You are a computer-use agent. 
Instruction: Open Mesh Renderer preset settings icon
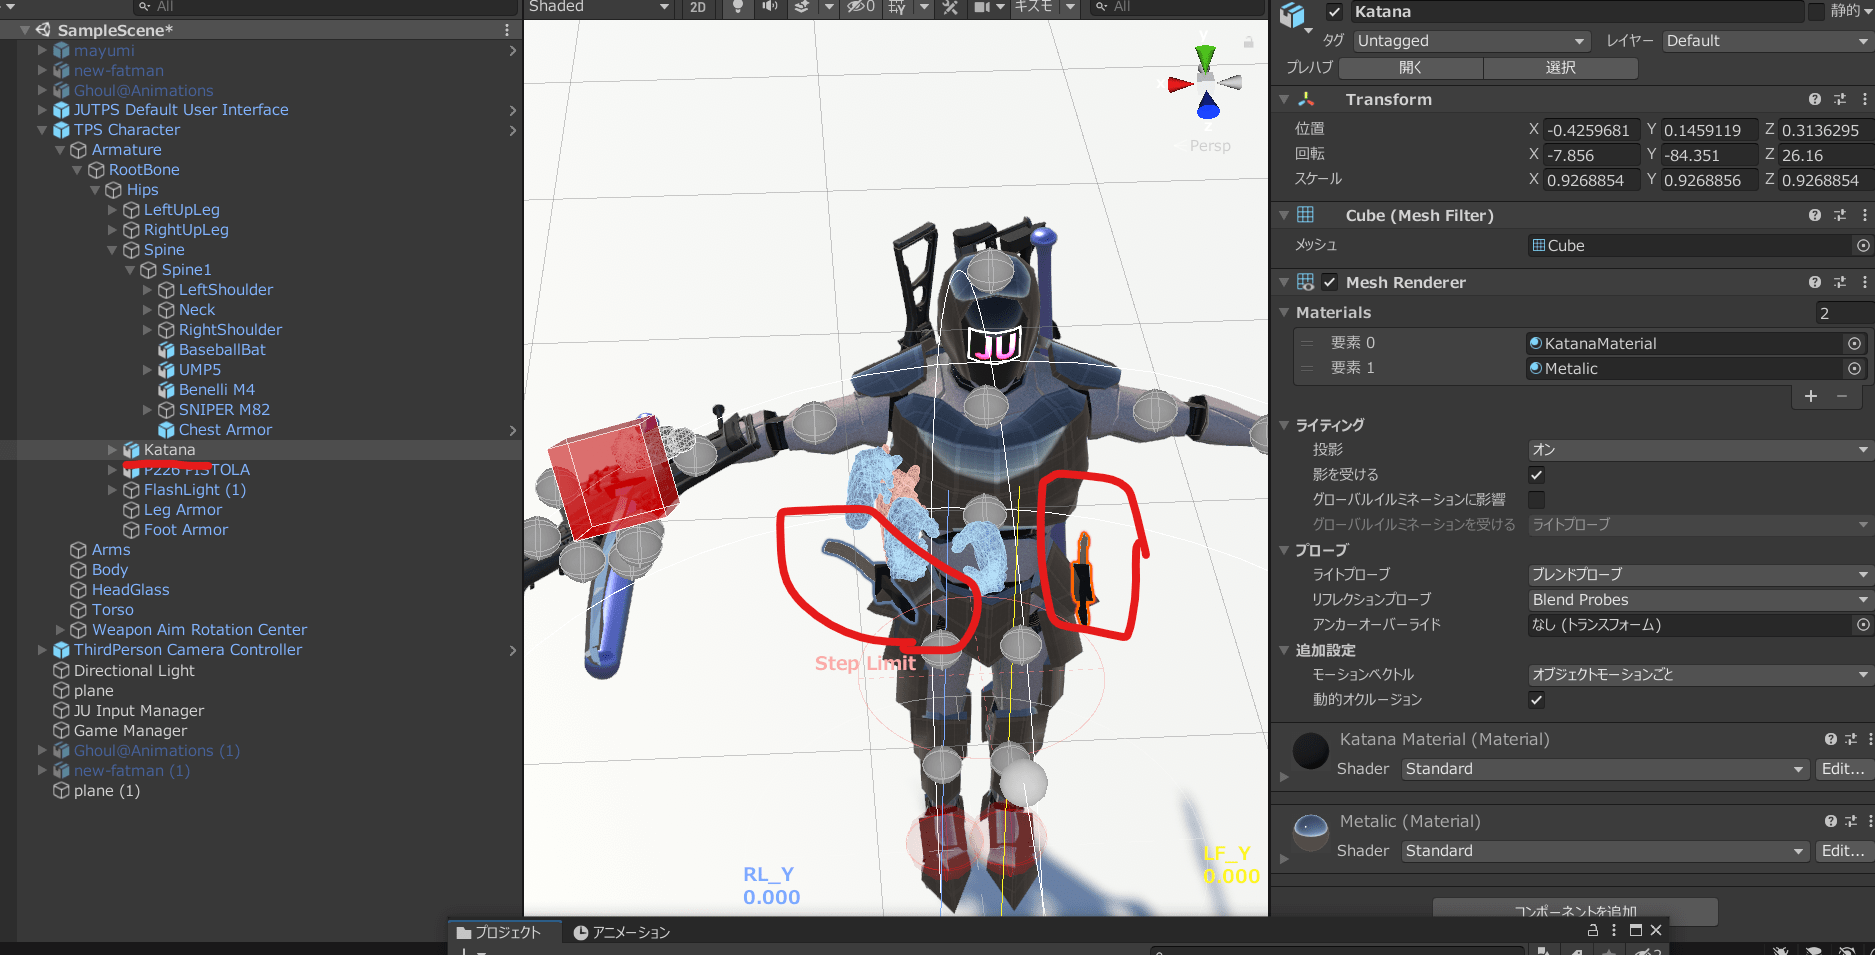point(1840,282)
